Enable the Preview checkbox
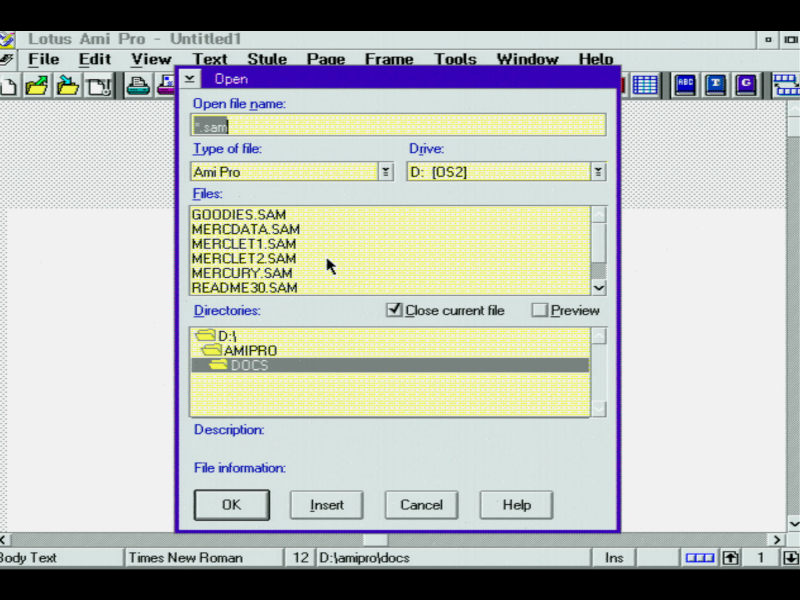 coord(539,310)
